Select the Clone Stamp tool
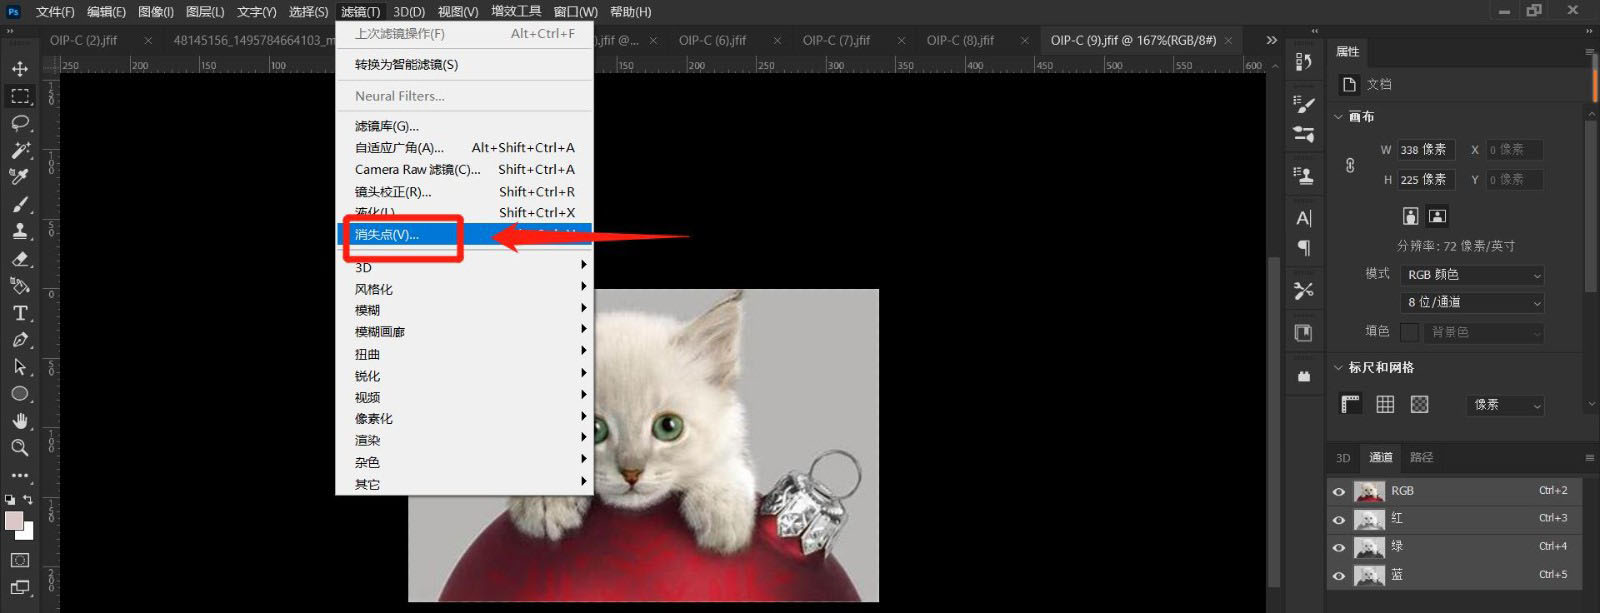 point(19,231)
